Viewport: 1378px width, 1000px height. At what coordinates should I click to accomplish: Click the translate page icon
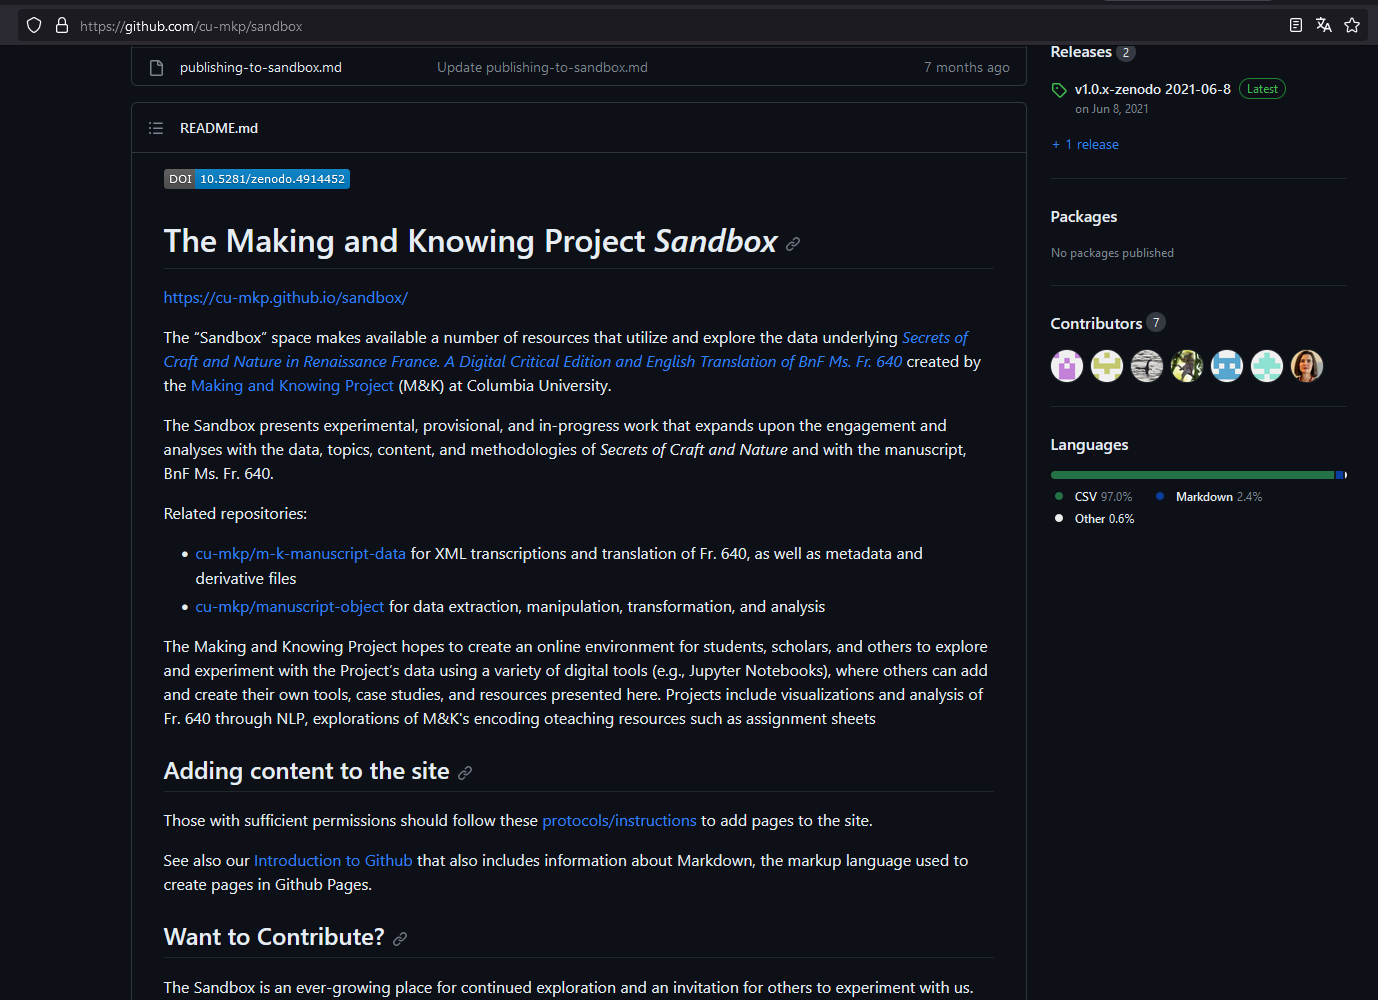[1324, 26]
